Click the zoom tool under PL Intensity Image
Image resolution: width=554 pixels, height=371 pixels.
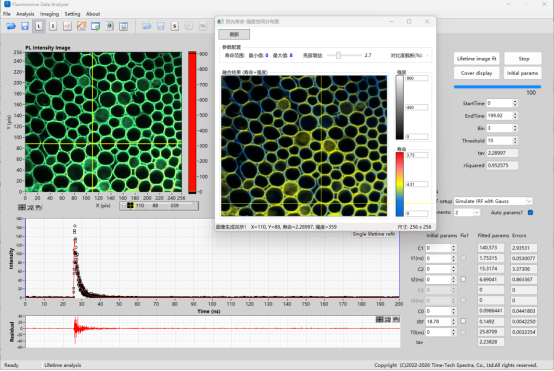coord(30,207)
